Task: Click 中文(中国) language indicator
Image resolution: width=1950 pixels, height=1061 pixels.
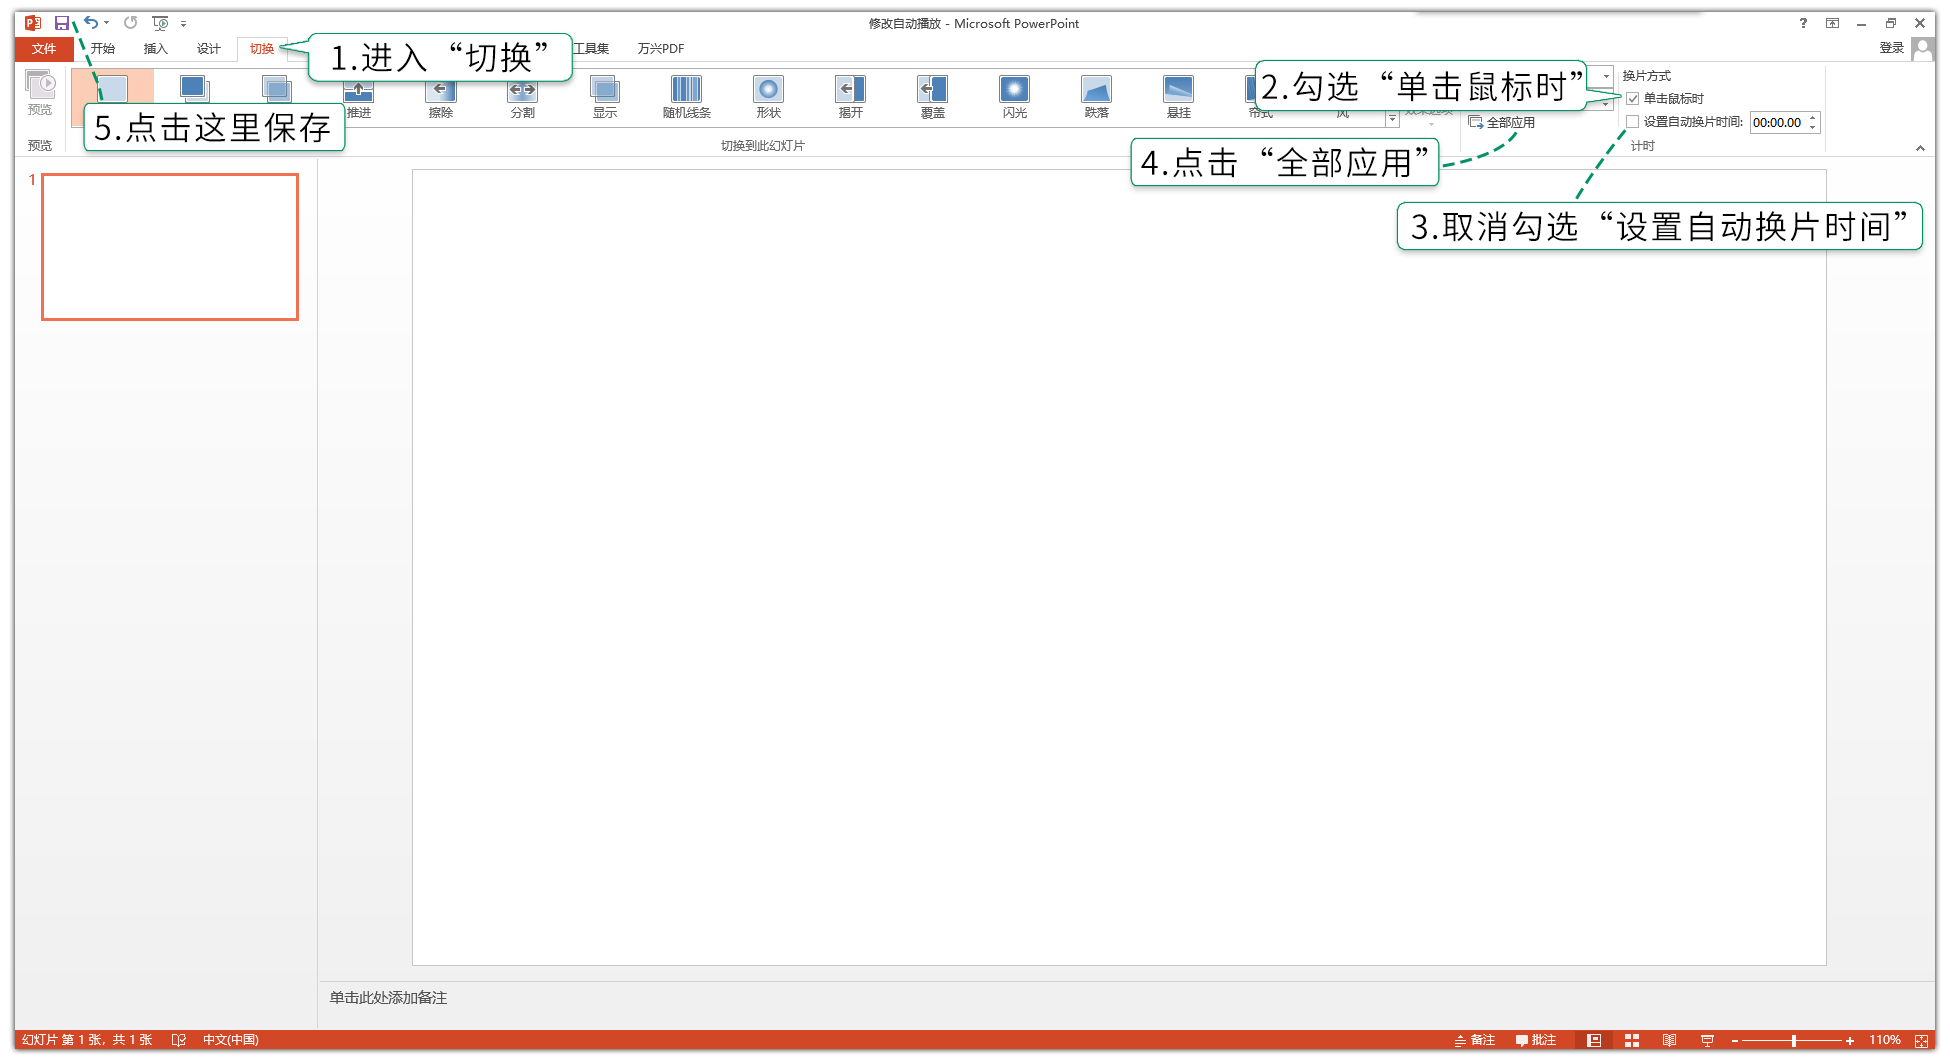Action: pyautogui.click(x=231, y=1040)
